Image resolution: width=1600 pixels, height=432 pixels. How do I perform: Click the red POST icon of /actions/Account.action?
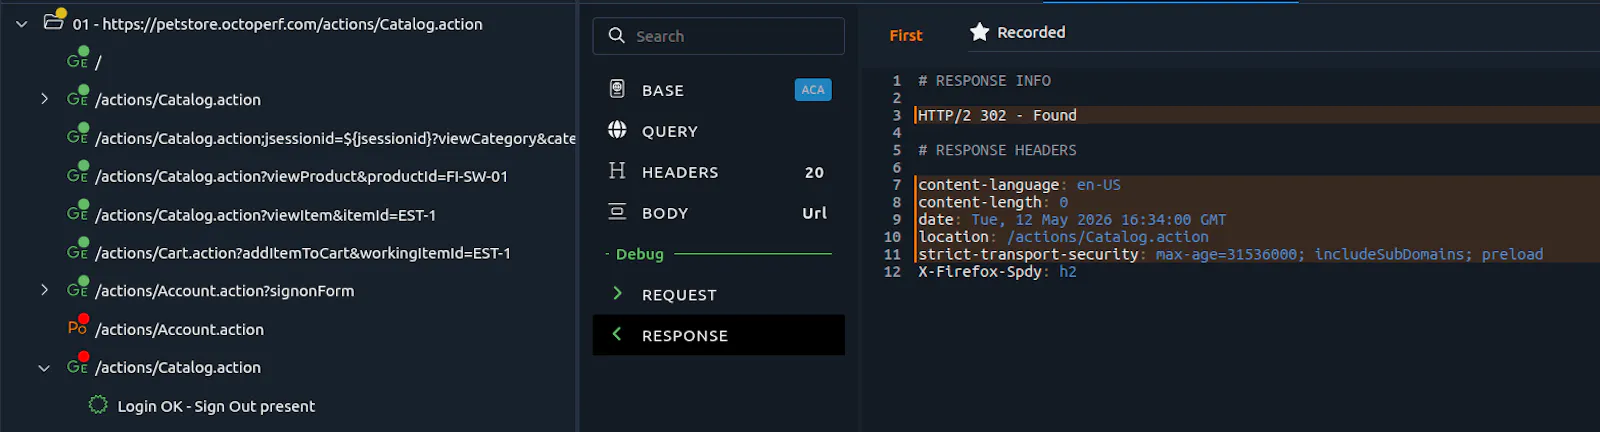[77, 327]
